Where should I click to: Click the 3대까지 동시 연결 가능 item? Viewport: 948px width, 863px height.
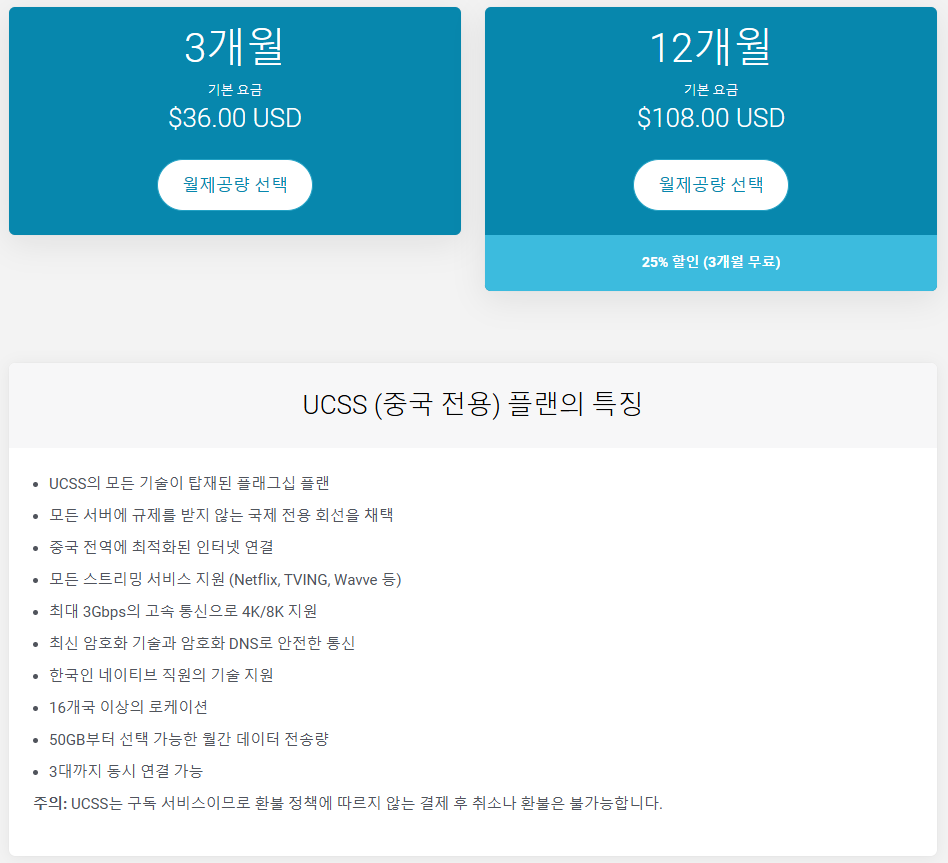(126, 771)
